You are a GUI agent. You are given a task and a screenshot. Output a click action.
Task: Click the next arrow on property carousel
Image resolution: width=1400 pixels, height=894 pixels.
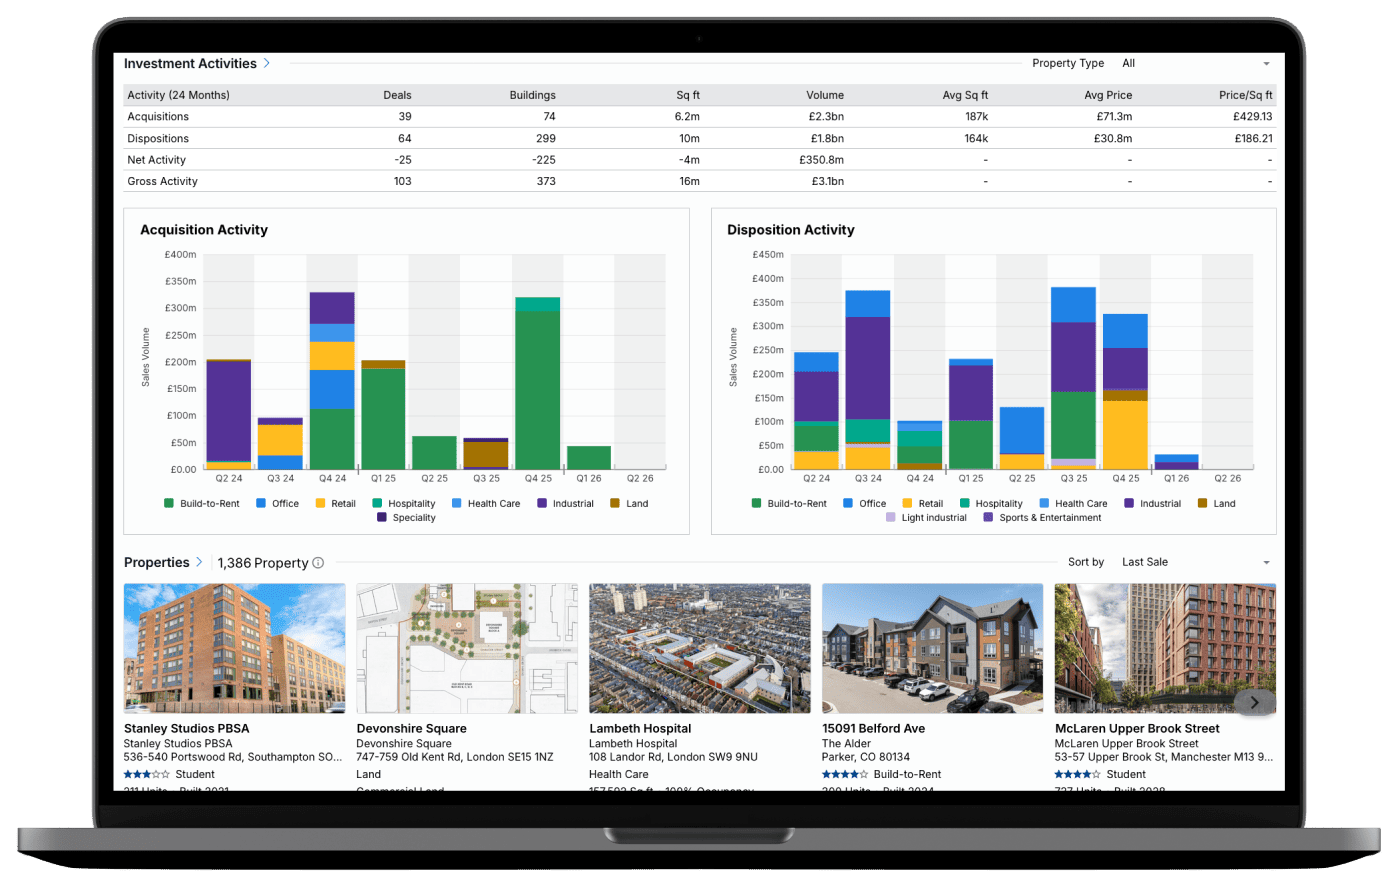tap(1254, 703)
